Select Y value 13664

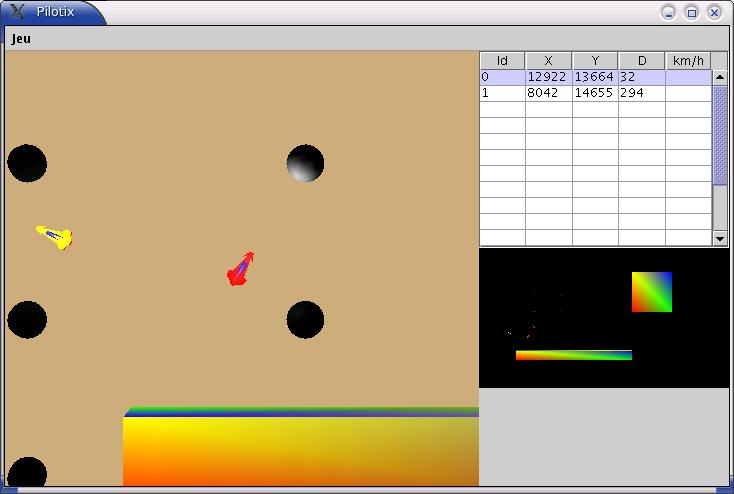point(595,77)
